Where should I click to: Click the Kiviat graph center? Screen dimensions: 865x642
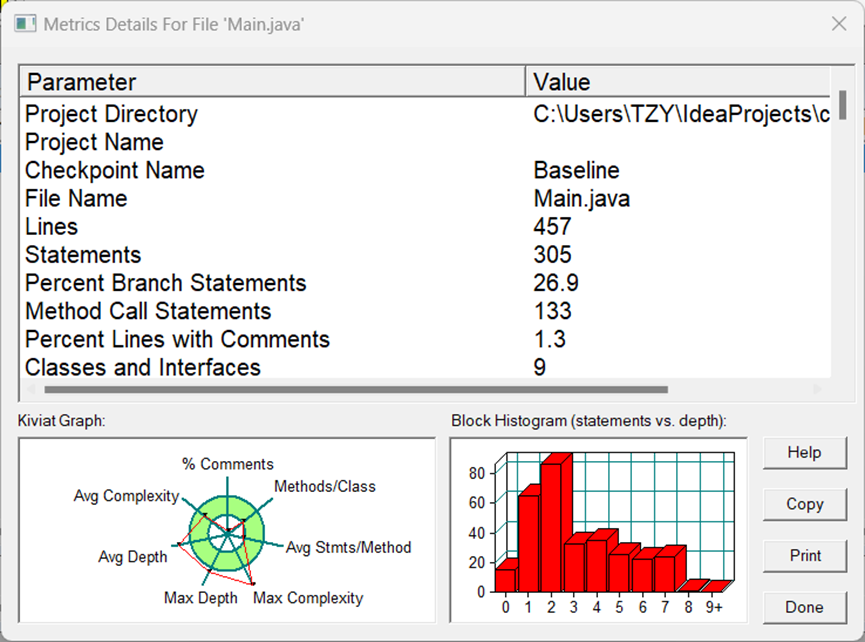click(227, 532)
